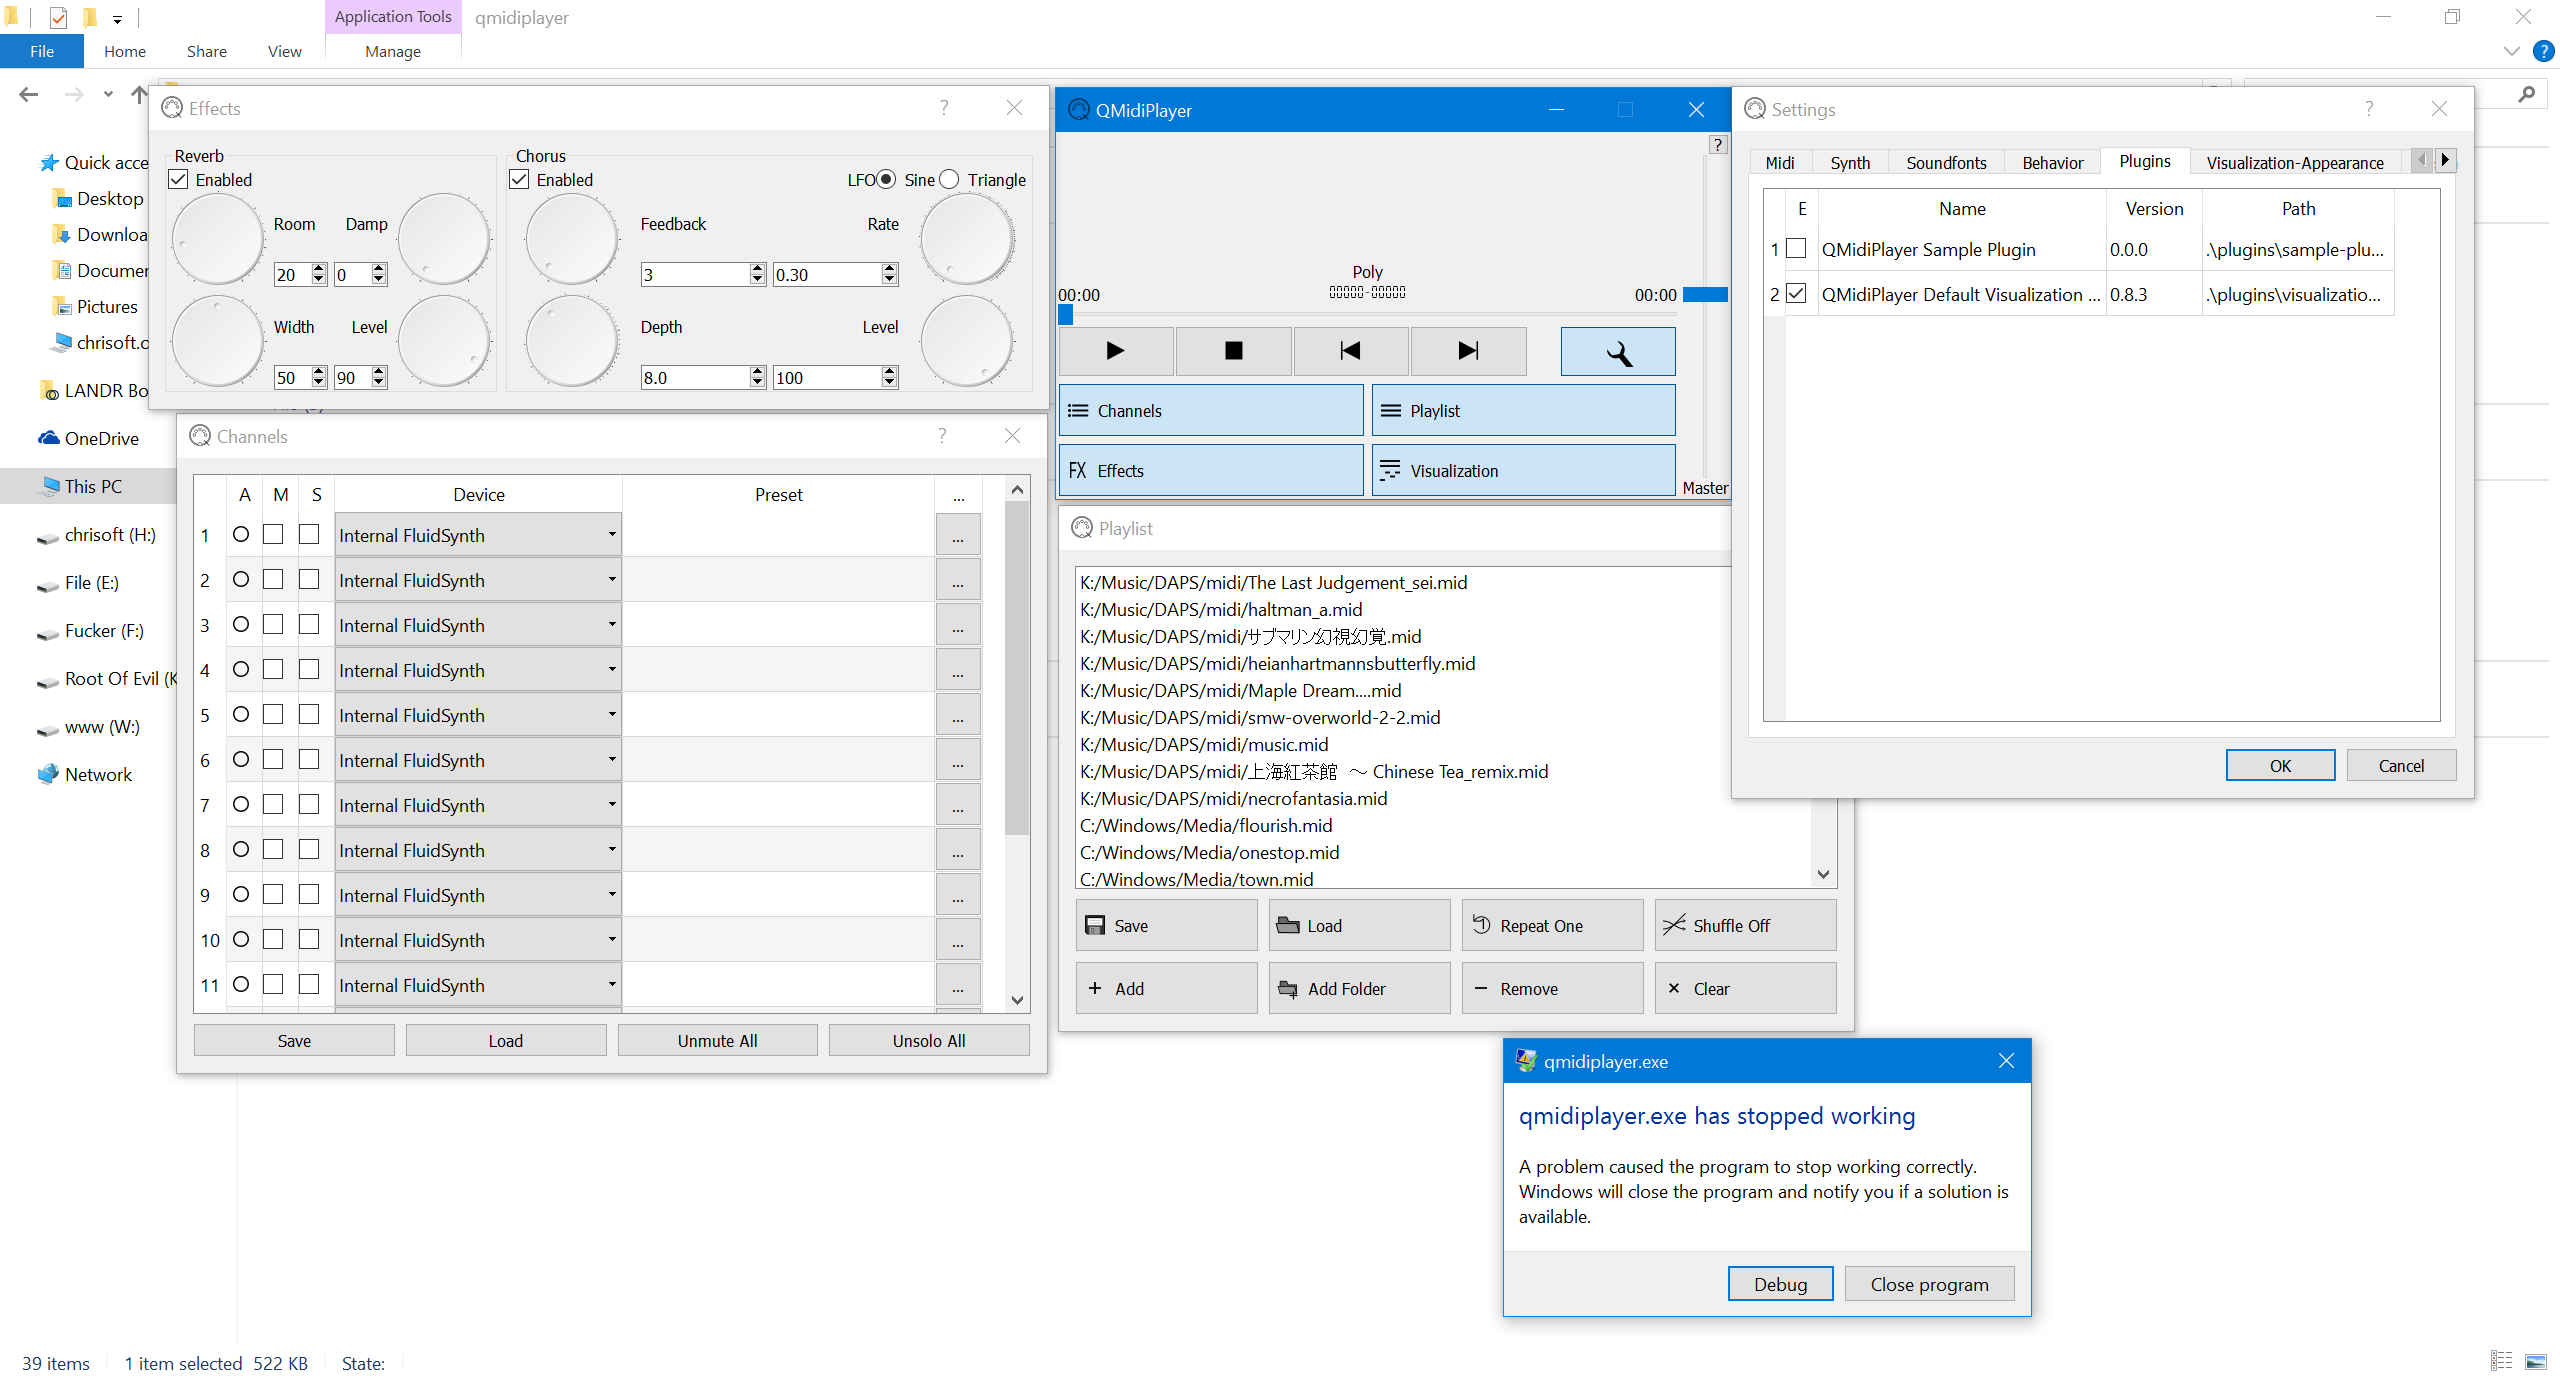Image resolution: width=2560 pixels, height=1380 pixels.
Task: Select the Sine LFO radio button
Action: tap(886, 180)
